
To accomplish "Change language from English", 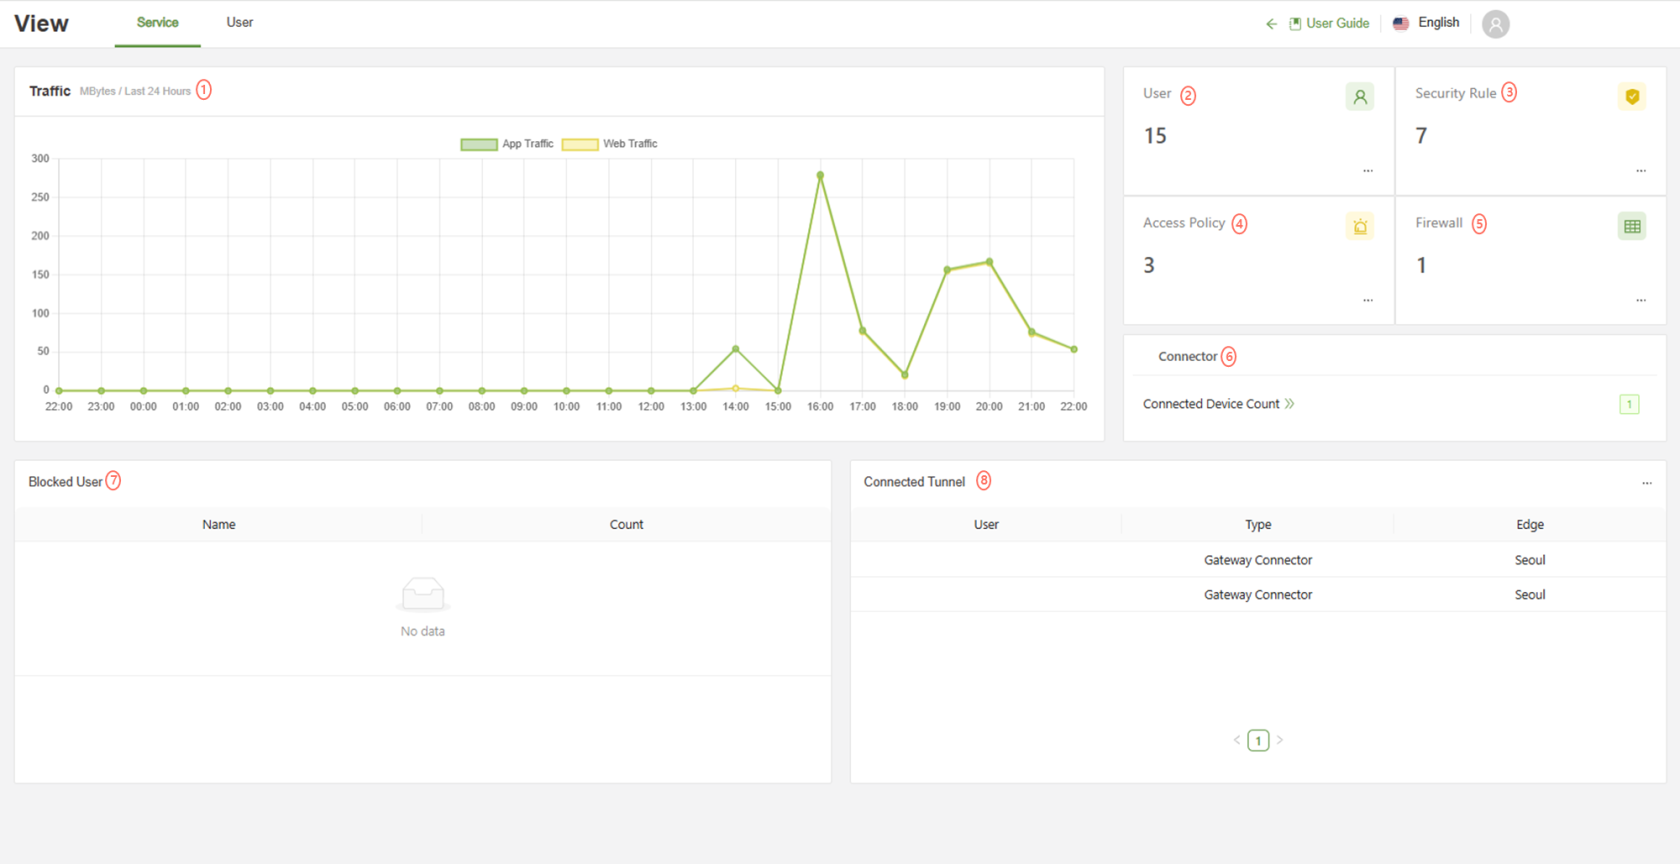I will point(1438,23).
